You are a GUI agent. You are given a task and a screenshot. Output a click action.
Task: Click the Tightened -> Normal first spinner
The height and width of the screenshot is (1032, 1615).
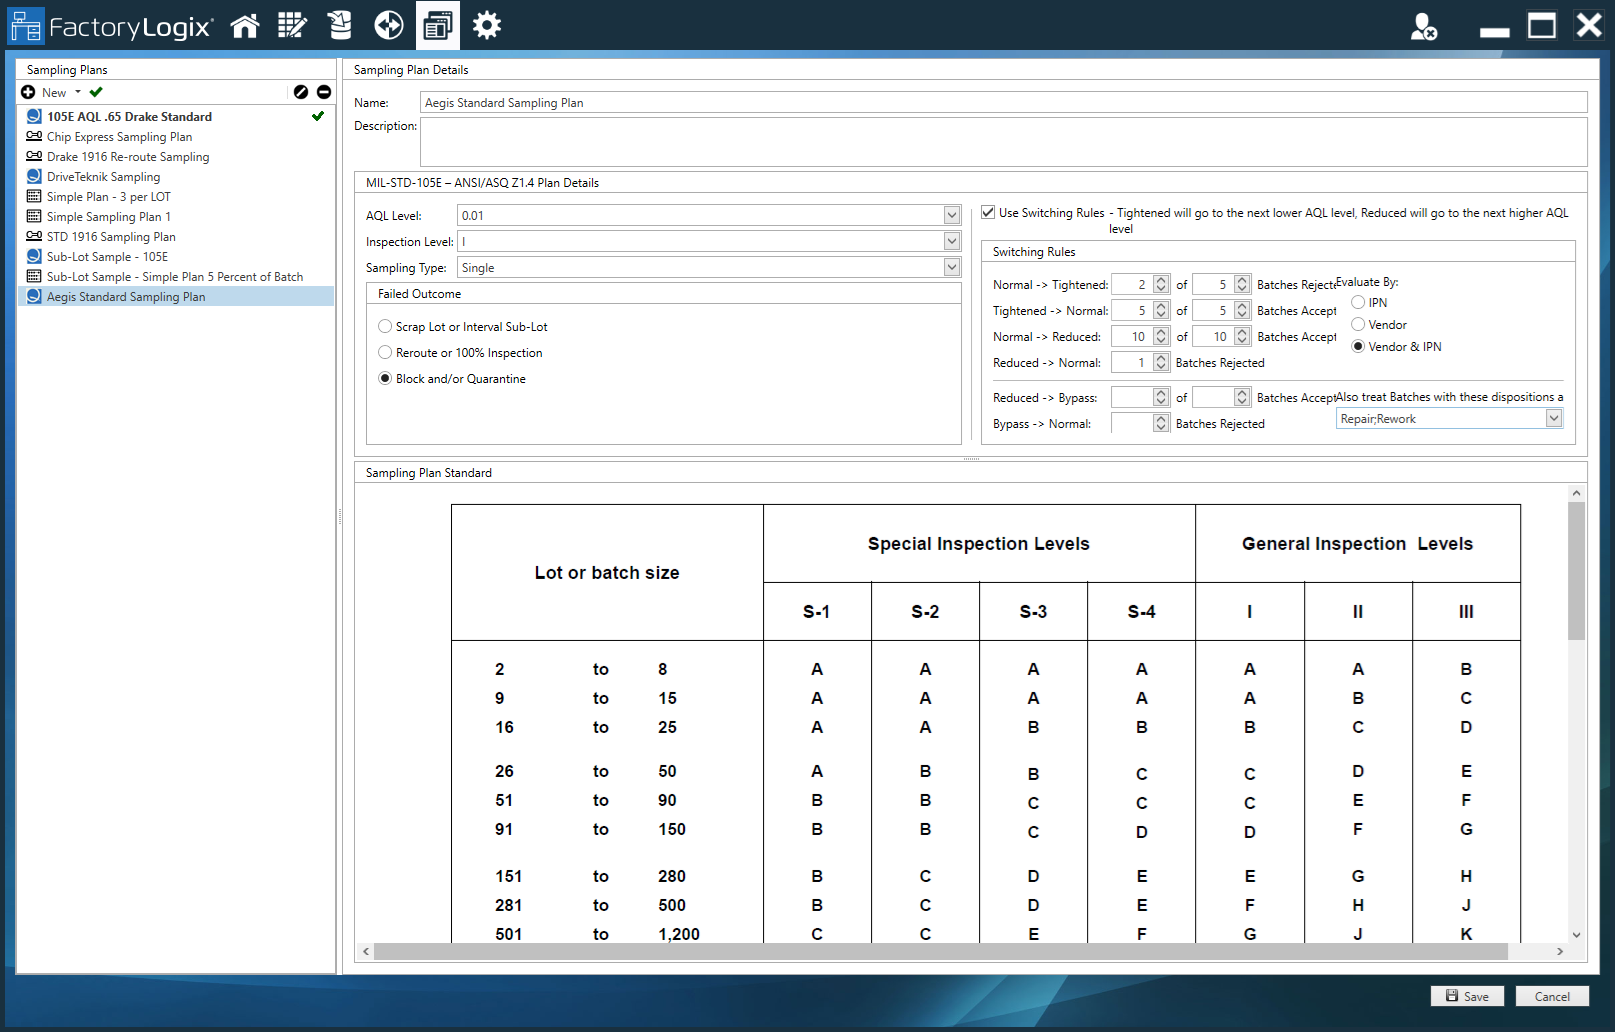click(x=1161, y=310)
